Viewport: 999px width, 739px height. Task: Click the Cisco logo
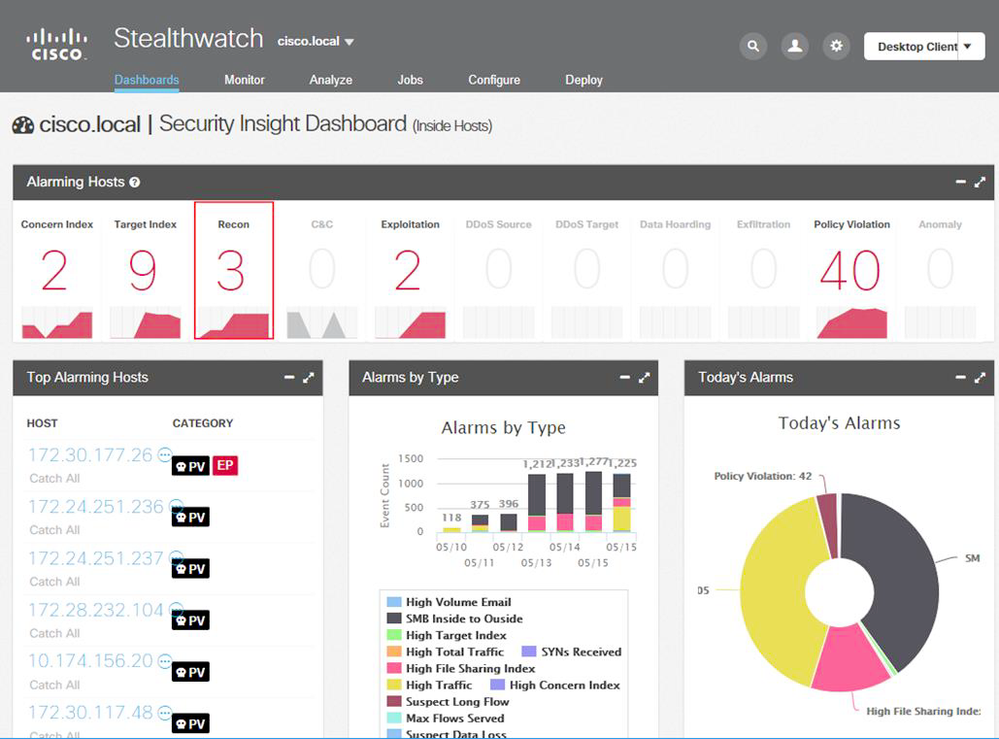point(57,45)
